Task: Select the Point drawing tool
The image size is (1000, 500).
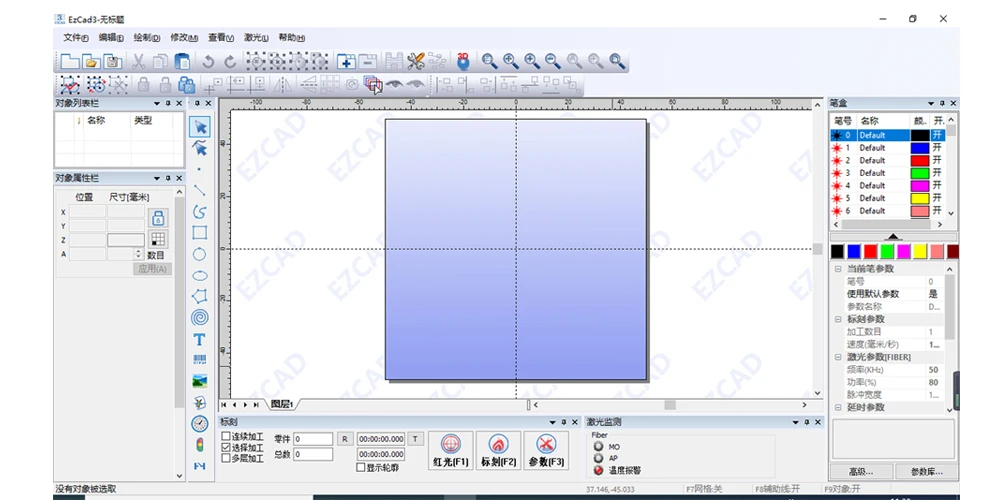Action: coord(200,169)
